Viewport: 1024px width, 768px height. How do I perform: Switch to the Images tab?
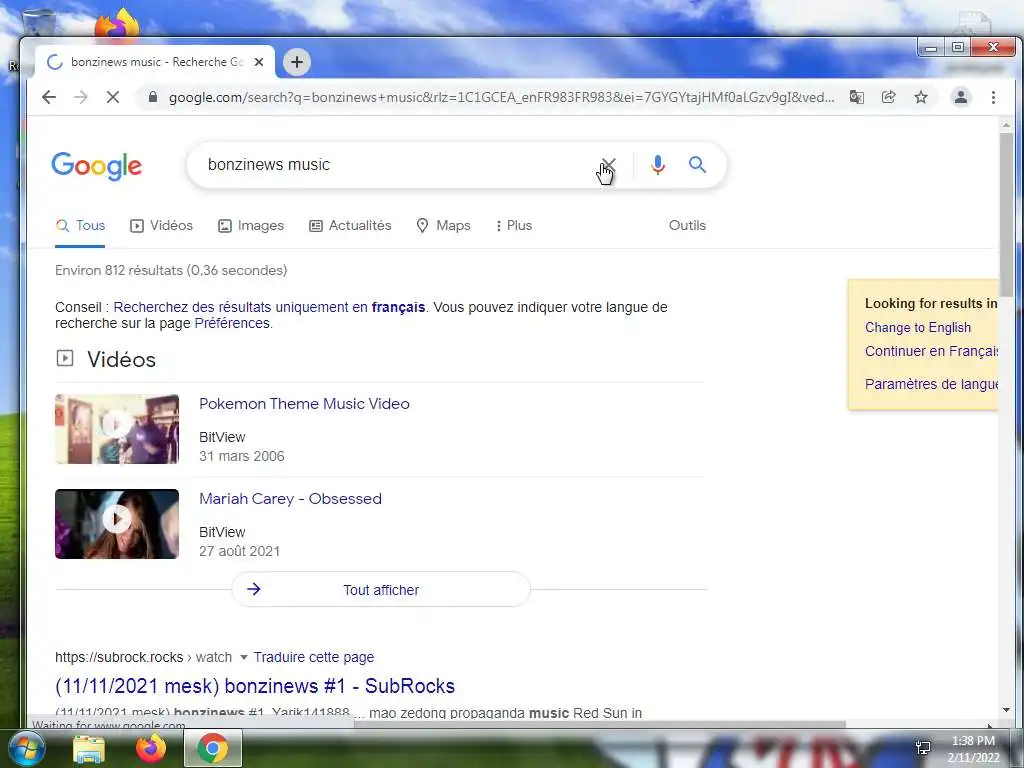[251, 226]
